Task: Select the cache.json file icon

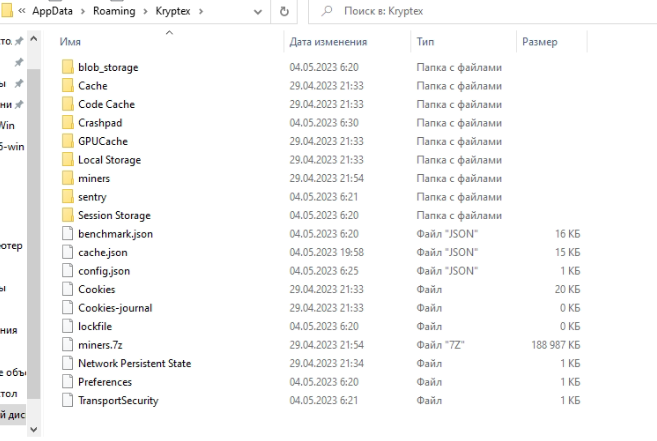Action: (67, 252)
